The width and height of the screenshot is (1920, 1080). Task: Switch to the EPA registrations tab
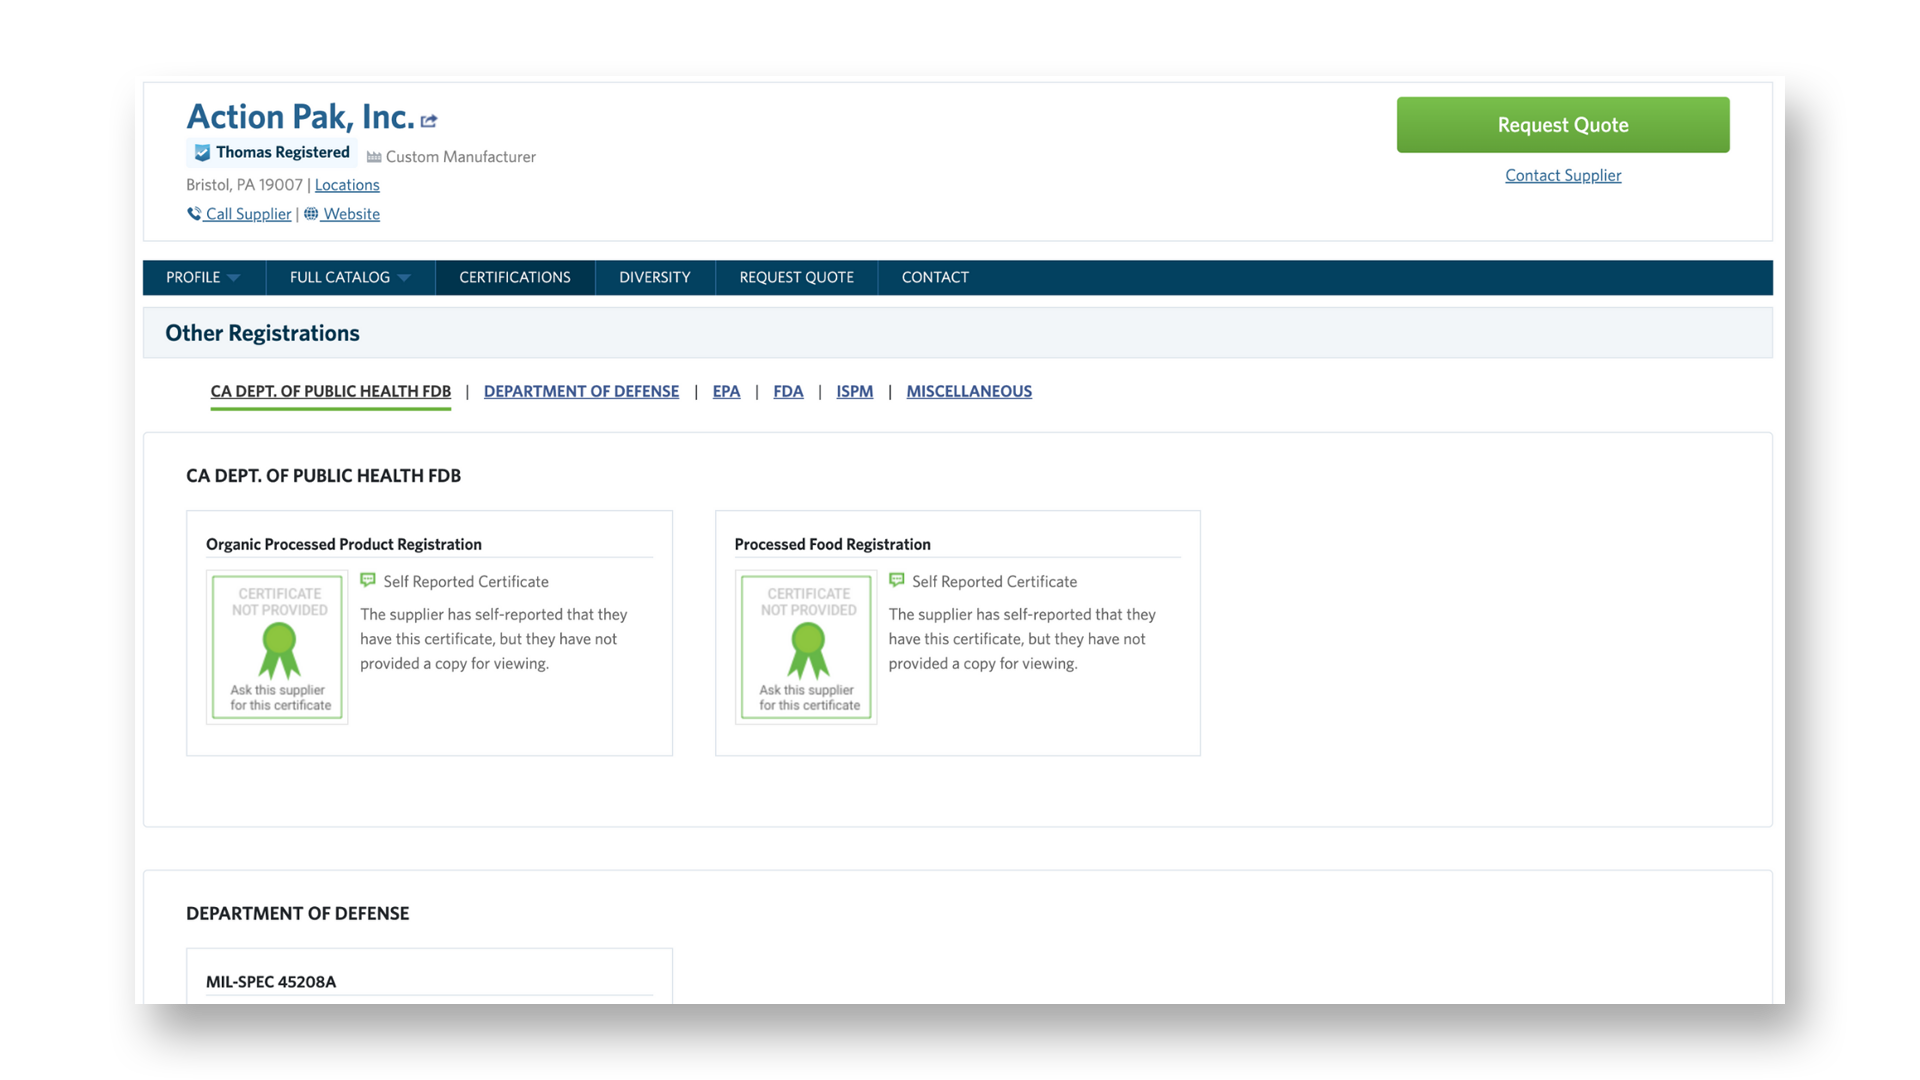[726, 391]
